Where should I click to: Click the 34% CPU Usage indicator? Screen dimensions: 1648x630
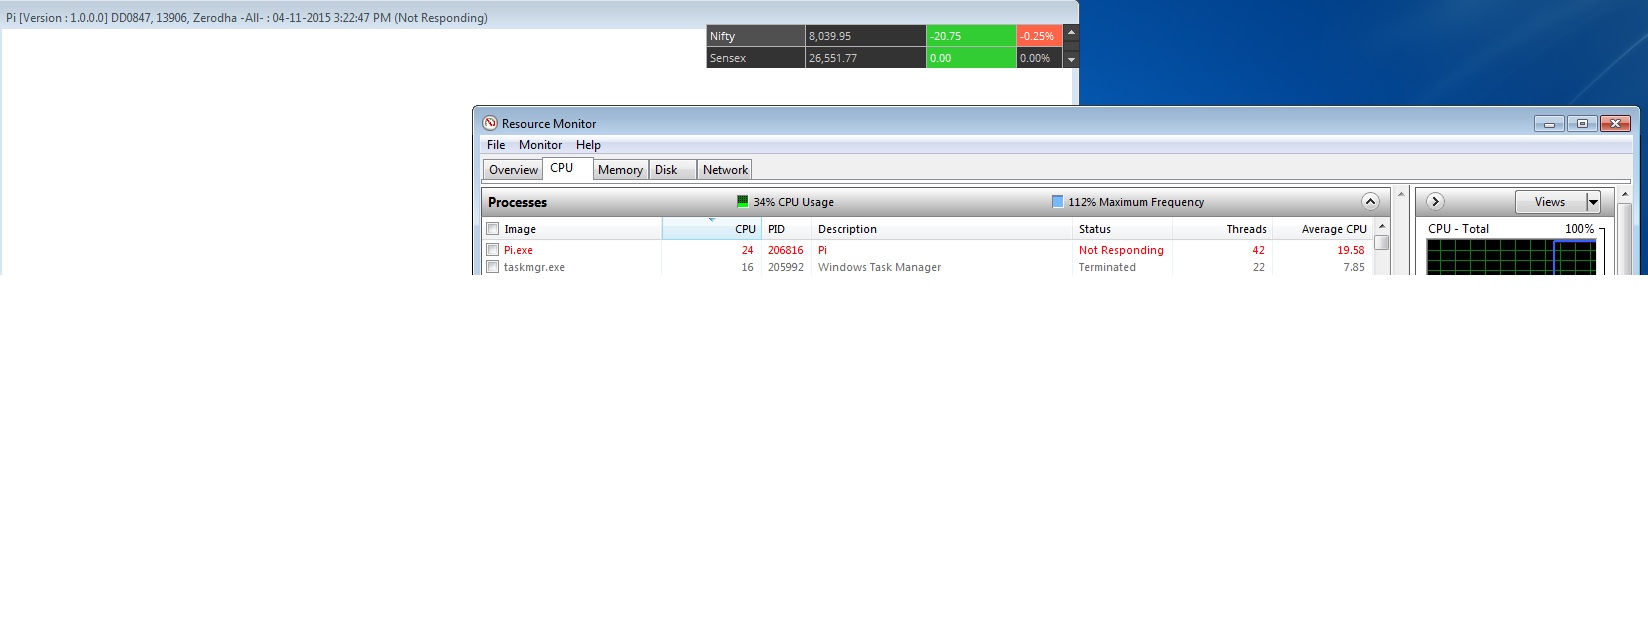tap(785, 202)
